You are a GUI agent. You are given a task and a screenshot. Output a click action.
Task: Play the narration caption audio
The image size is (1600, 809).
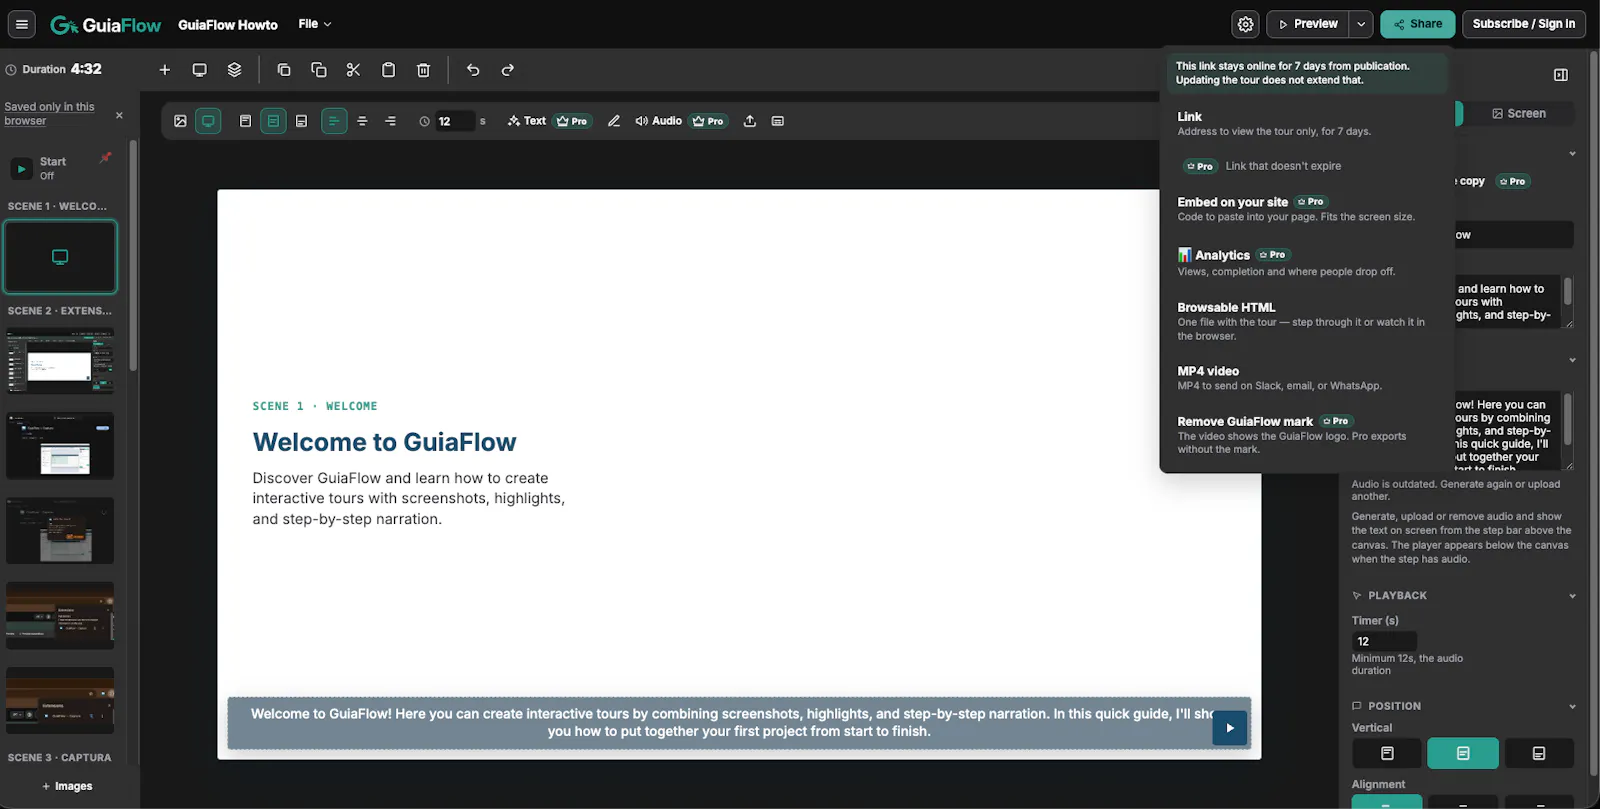1230,728
